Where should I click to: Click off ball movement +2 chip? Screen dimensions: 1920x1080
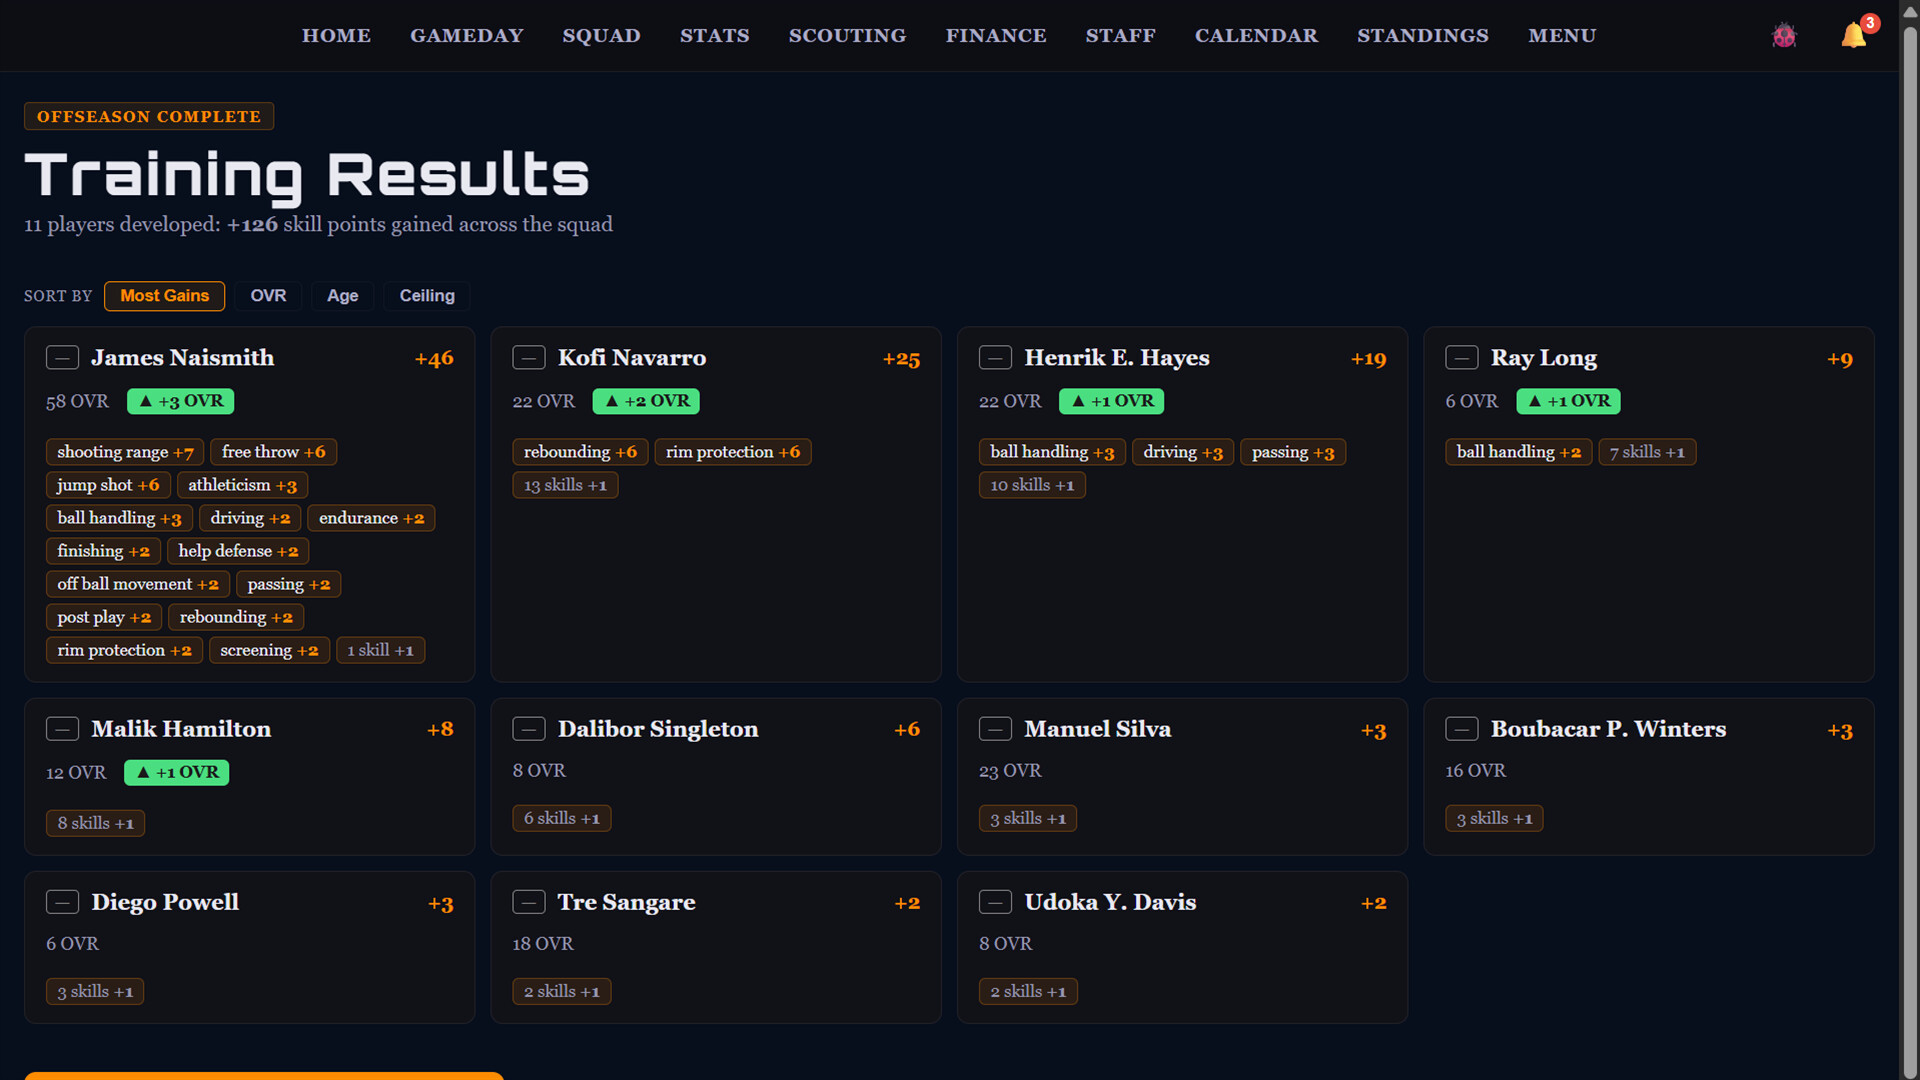tap(138, 584)
